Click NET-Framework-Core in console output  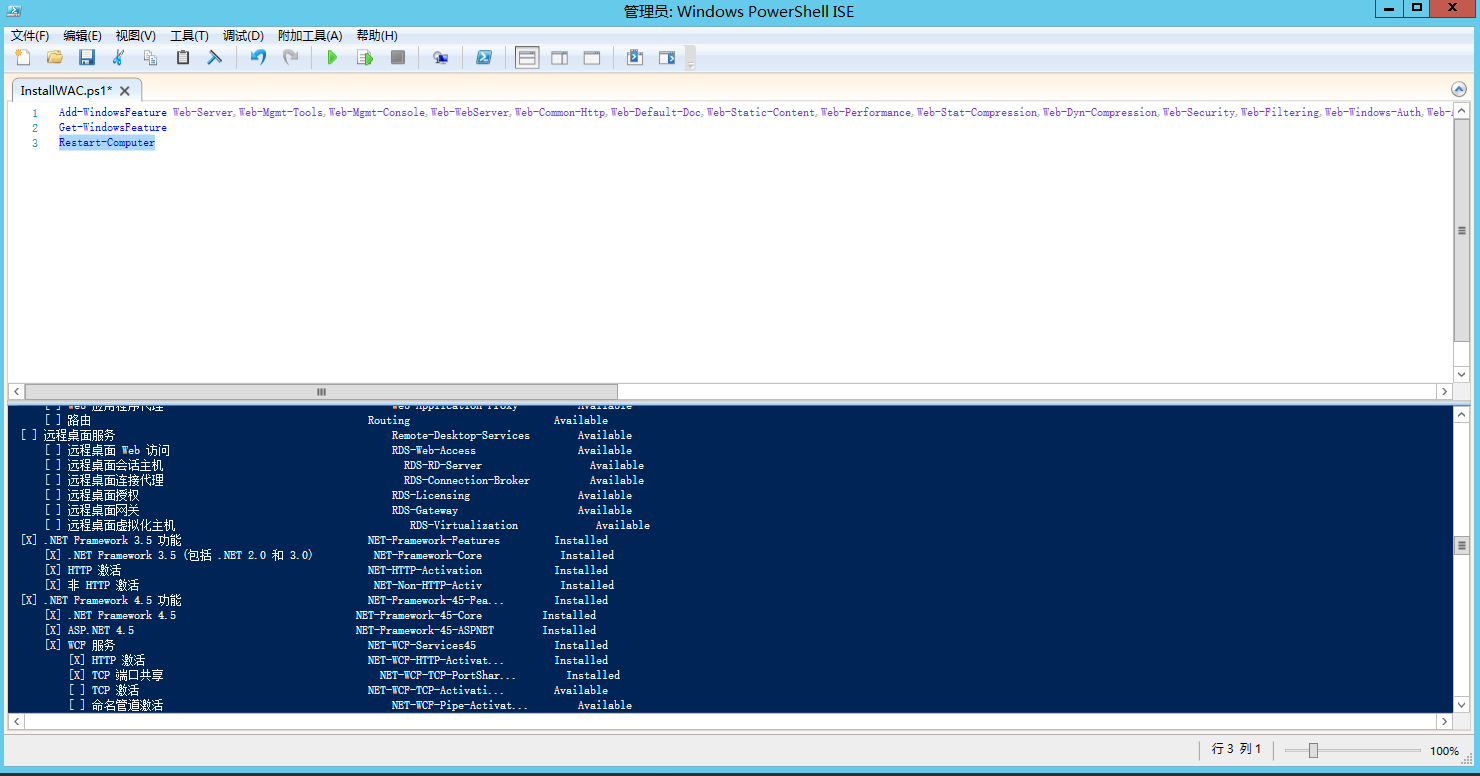[x=428, y=556]
